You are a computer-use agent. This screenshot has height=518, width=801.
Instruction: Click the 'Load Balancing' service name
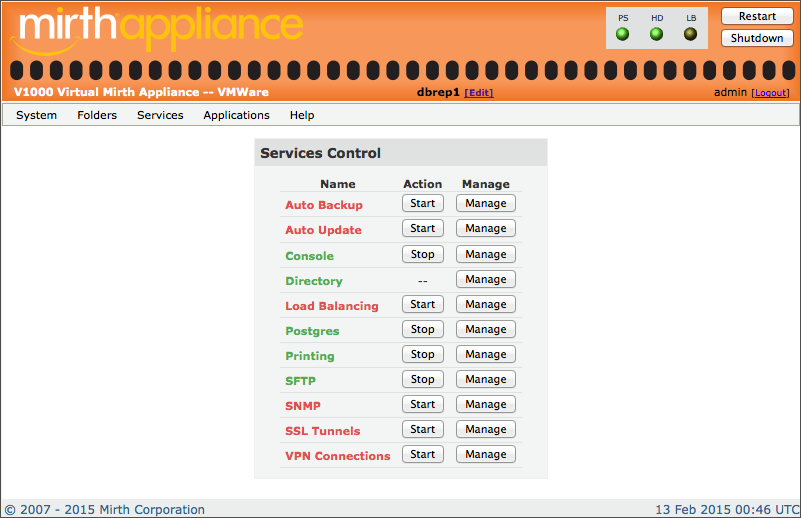pyautogui.click(x=332, y=306)
